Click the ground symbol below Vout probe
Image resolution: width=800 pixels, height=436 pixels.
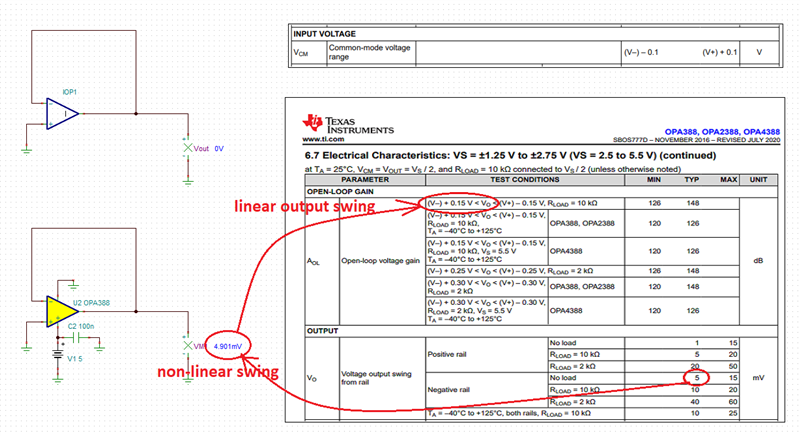188,181
